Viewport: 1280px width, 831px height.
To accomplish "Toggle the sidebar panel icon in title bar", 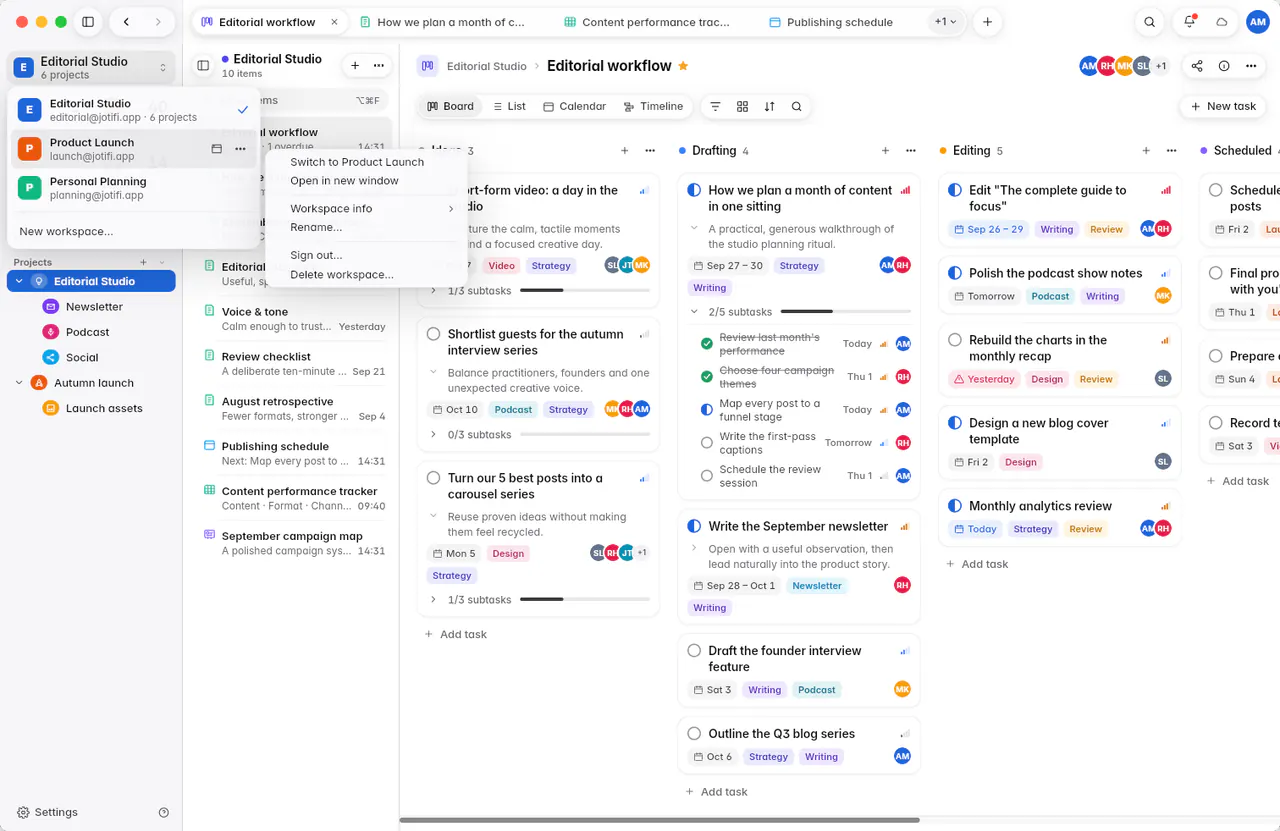I will pos(88,22).
